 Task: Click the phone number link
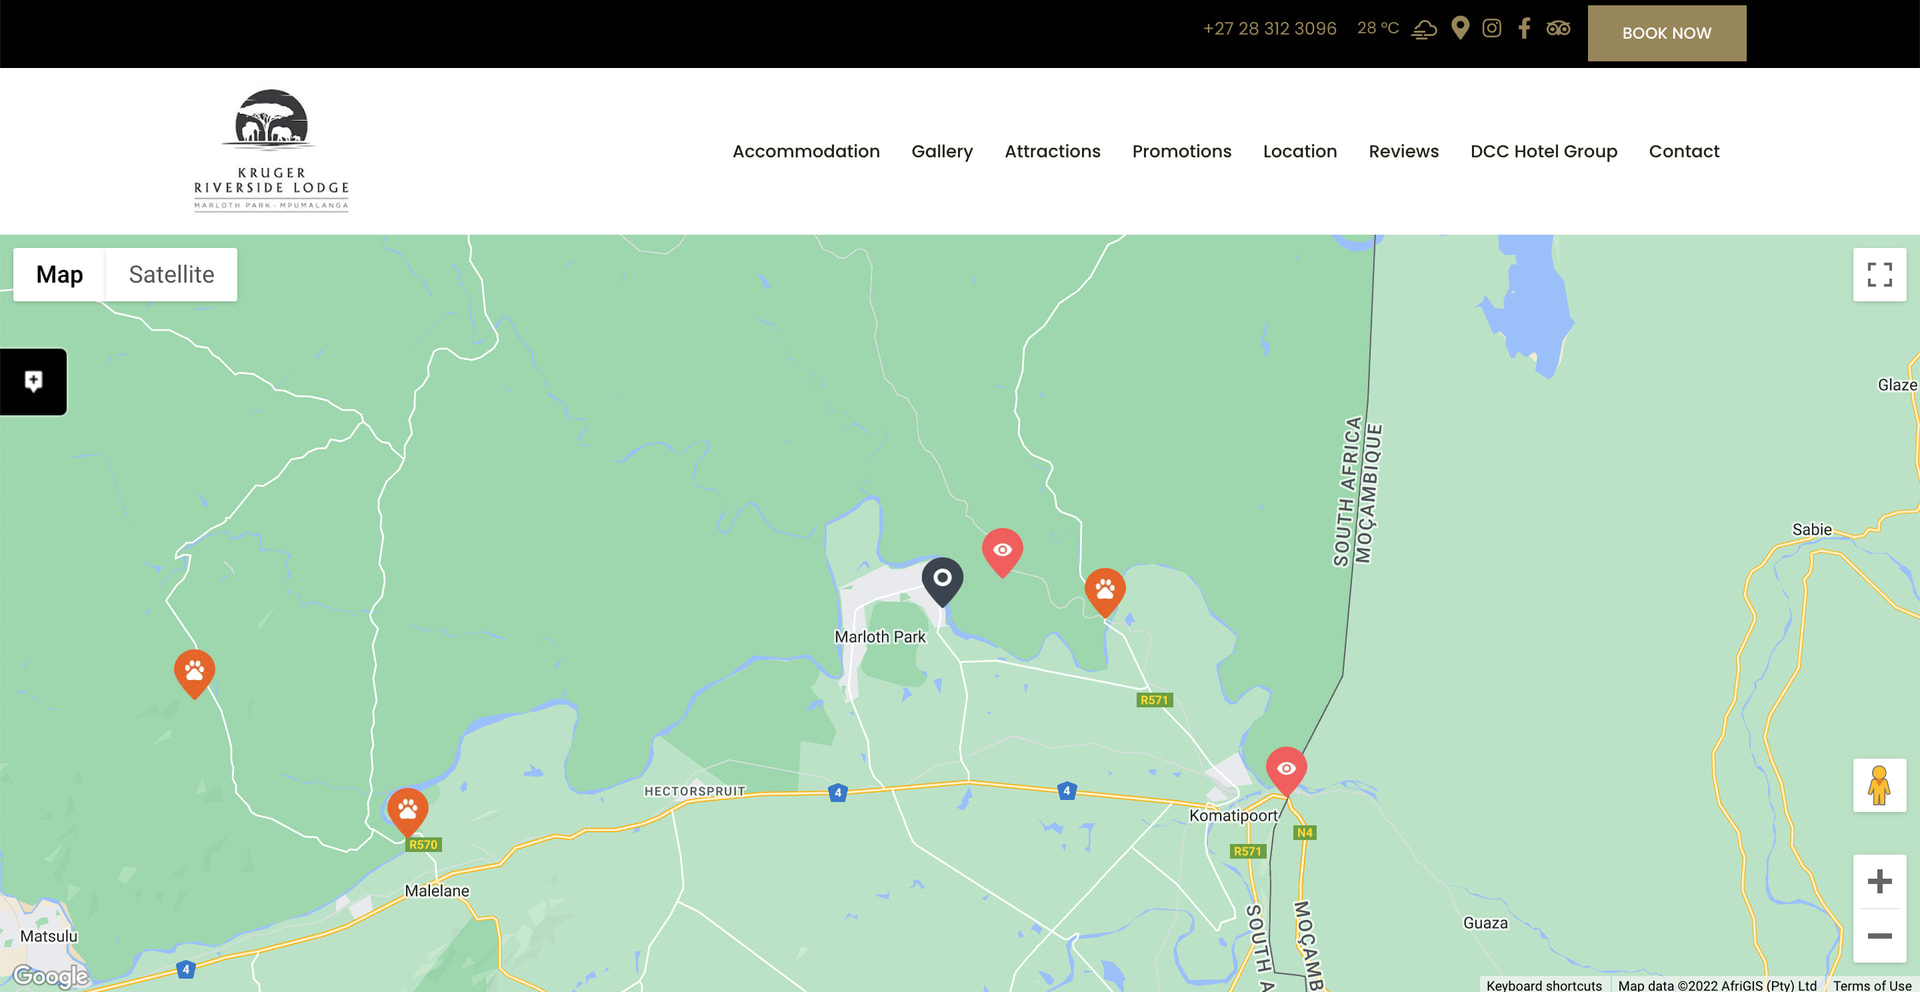pos(1269,28)
